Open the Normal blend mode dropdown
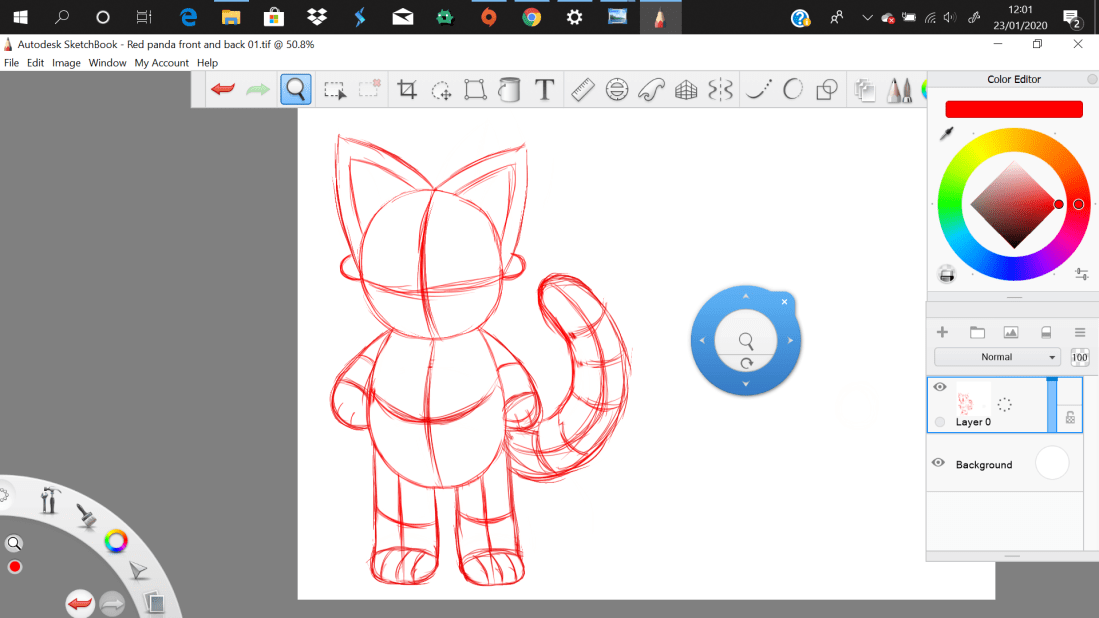Viewport: 1099px width, 618px height. point(997,357)
